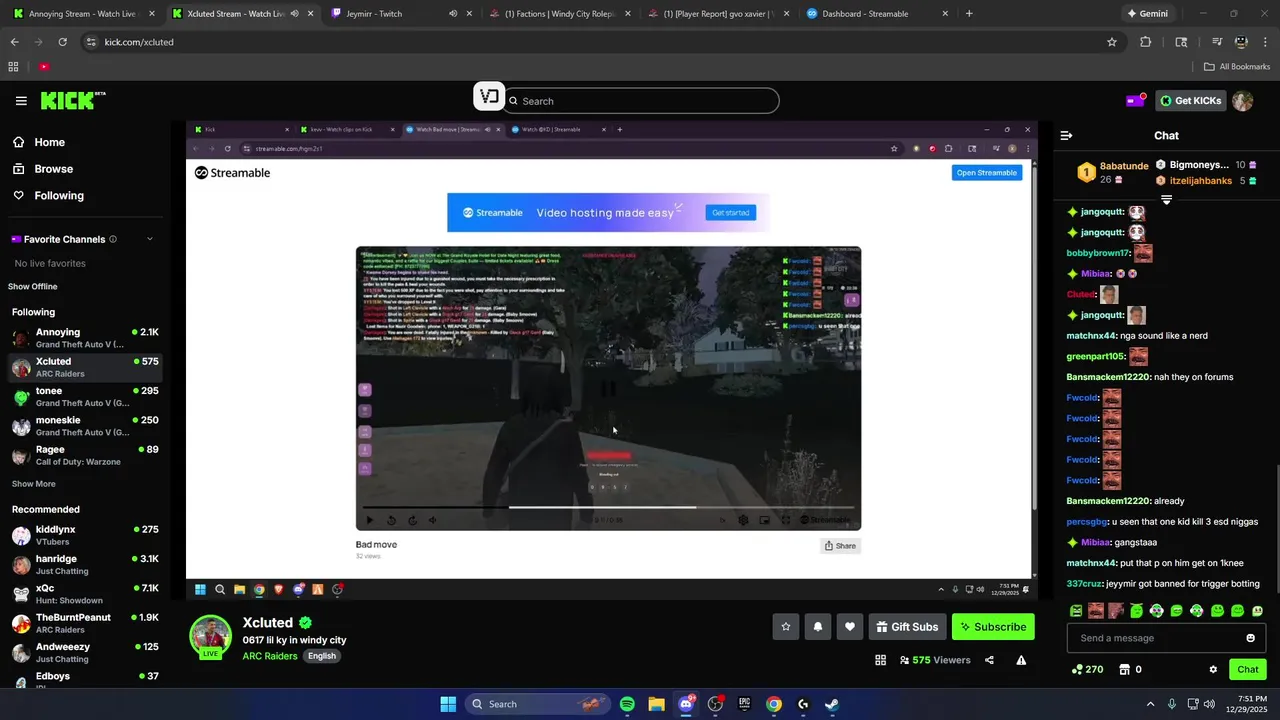
Task: Click the green Subscribe button
Action: tap(993, 627)
